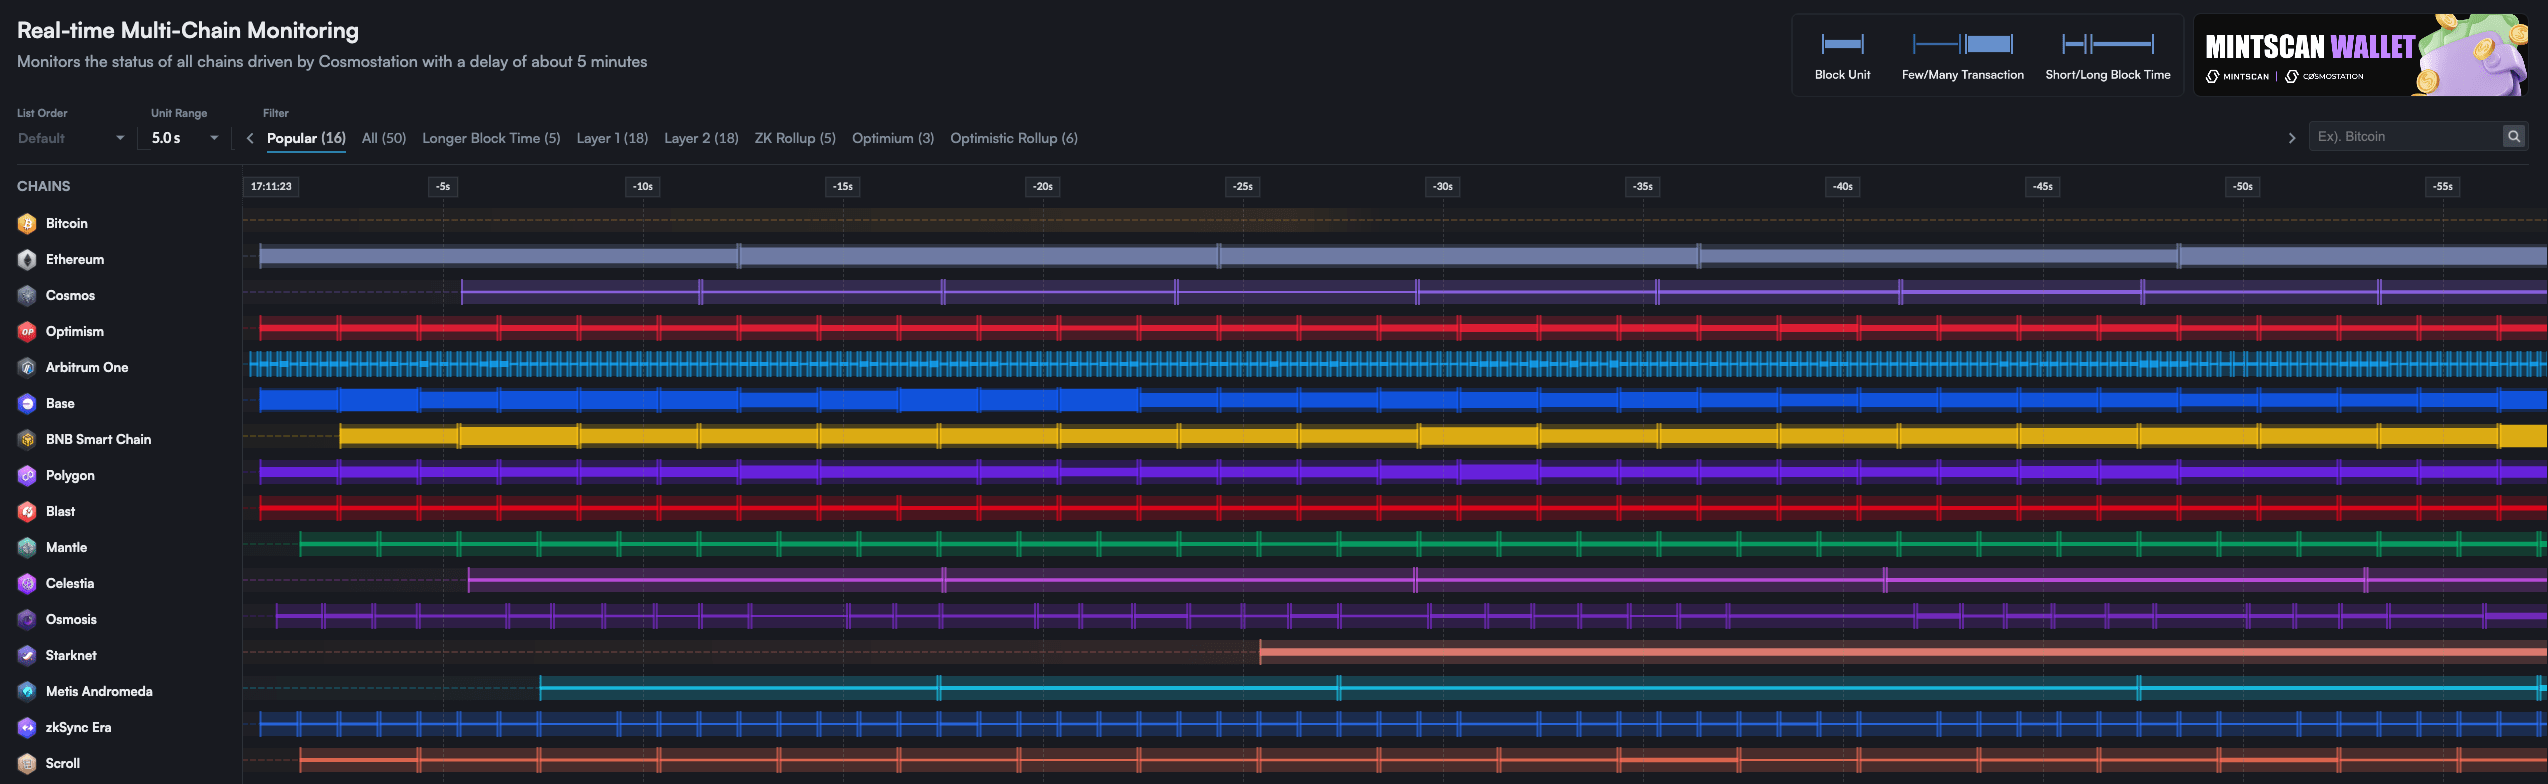This screenshot has width=2548, height=784.
Task: Select the Optimism logo icon
Action: (x=27, y=332)
